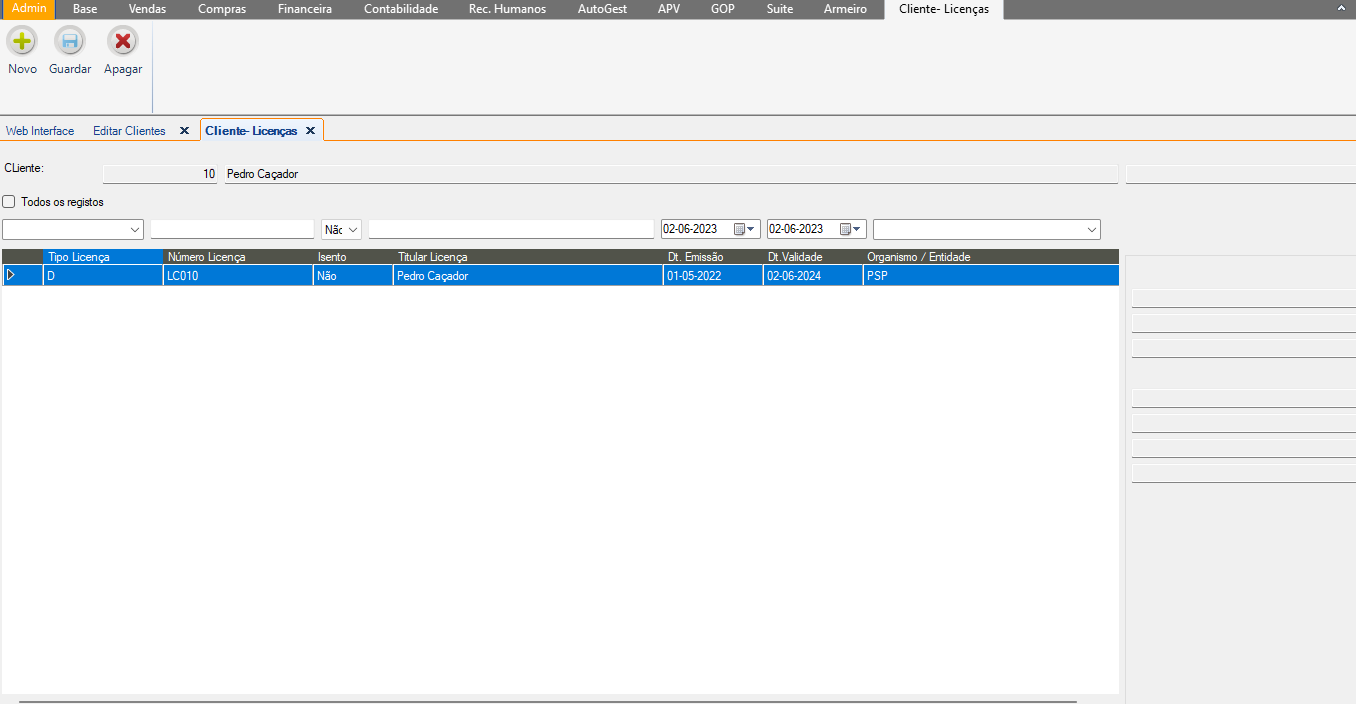Close the Editar Clientes tab
Viewport: 1356px width, 704px height.
point(184,131)
